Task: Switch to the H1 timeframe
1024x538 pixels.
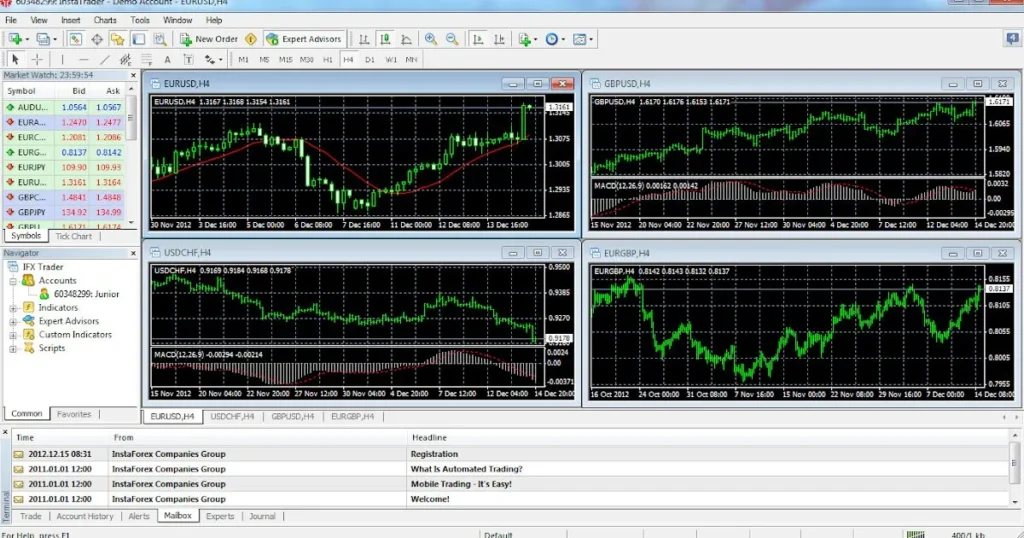Action: [x=328, y=59]
